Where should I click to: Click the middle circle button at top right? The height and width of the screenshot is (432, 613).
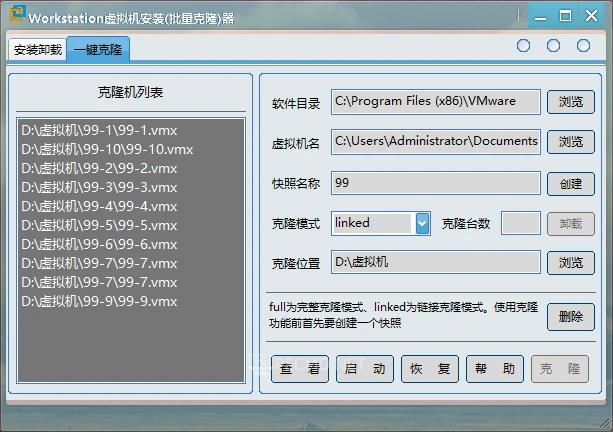point(553,46)
